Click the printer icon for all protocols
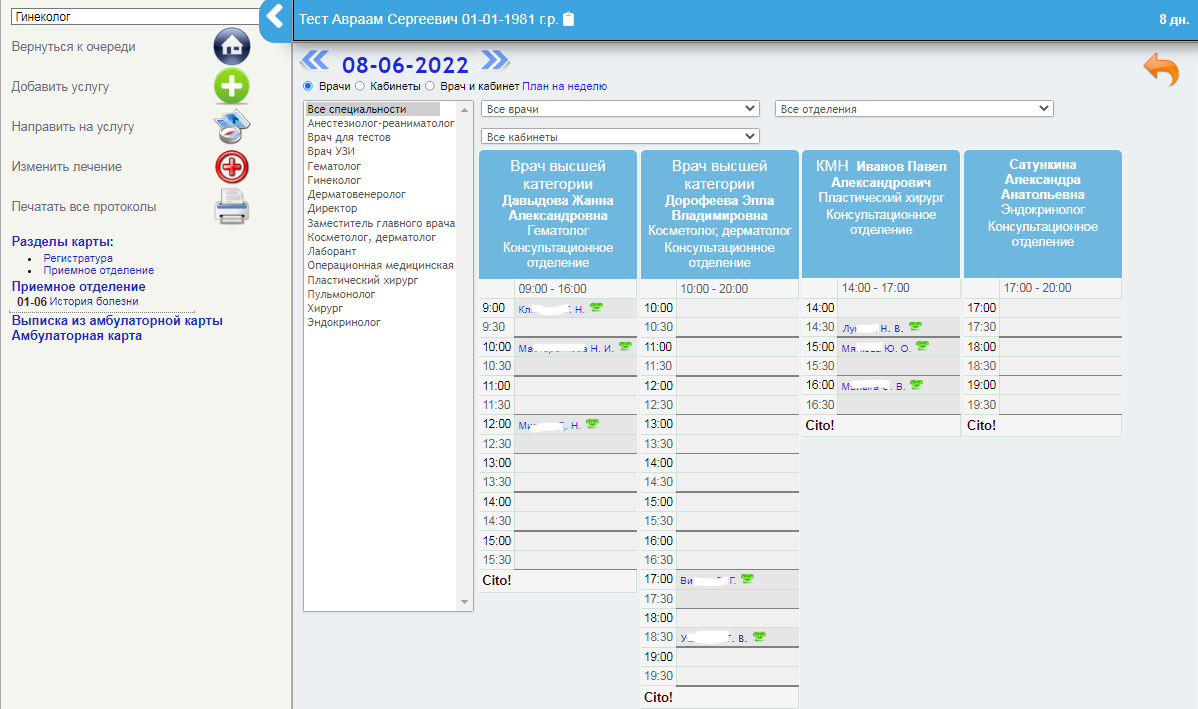 (231, 207)
